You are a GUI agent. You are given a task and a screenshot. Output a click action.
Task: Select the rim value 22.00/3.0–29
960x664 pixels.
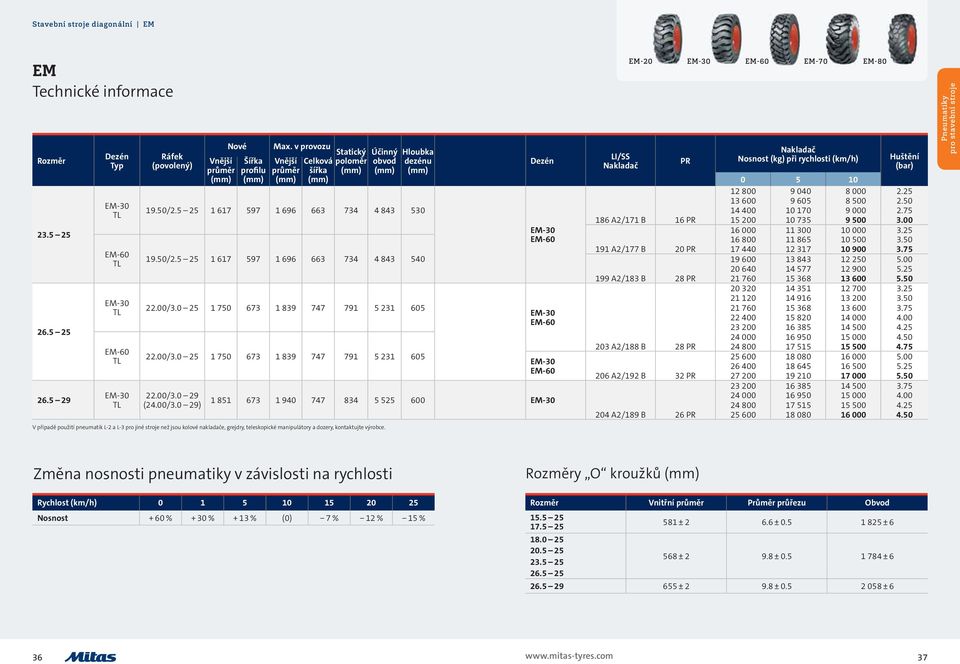click(172, 395)
